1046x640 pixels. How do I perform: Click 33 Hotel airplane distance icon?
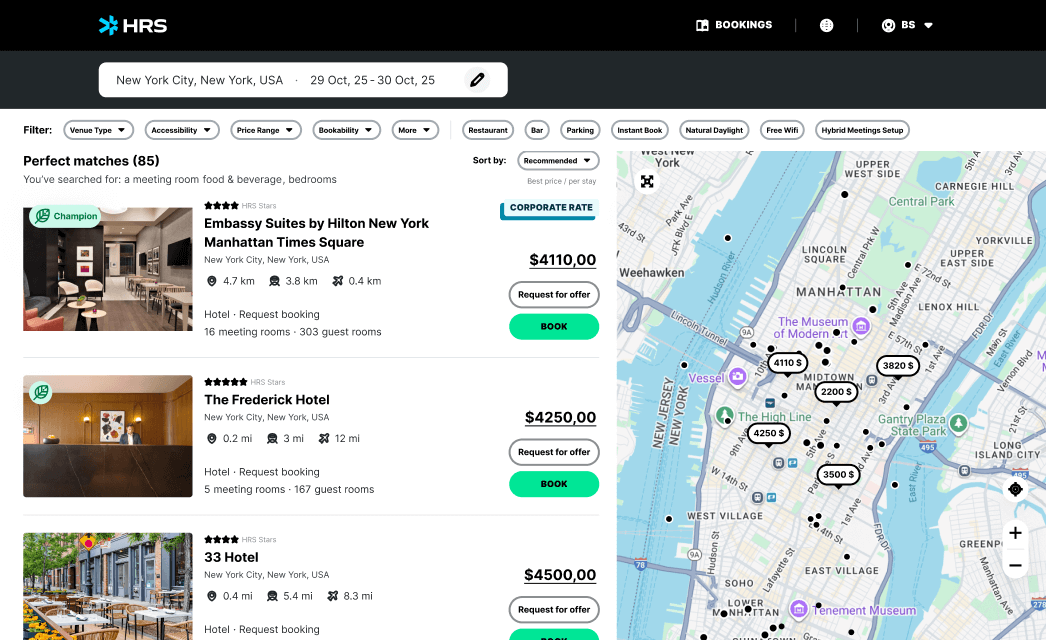[333, 597]
